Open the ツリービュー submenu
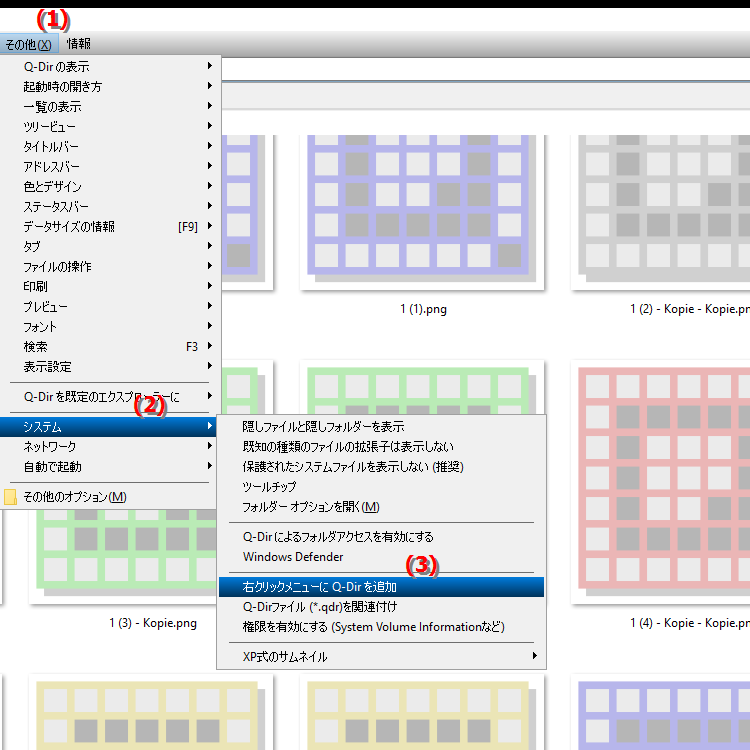This screenshot has width=750, height=750. pos(109,127)
